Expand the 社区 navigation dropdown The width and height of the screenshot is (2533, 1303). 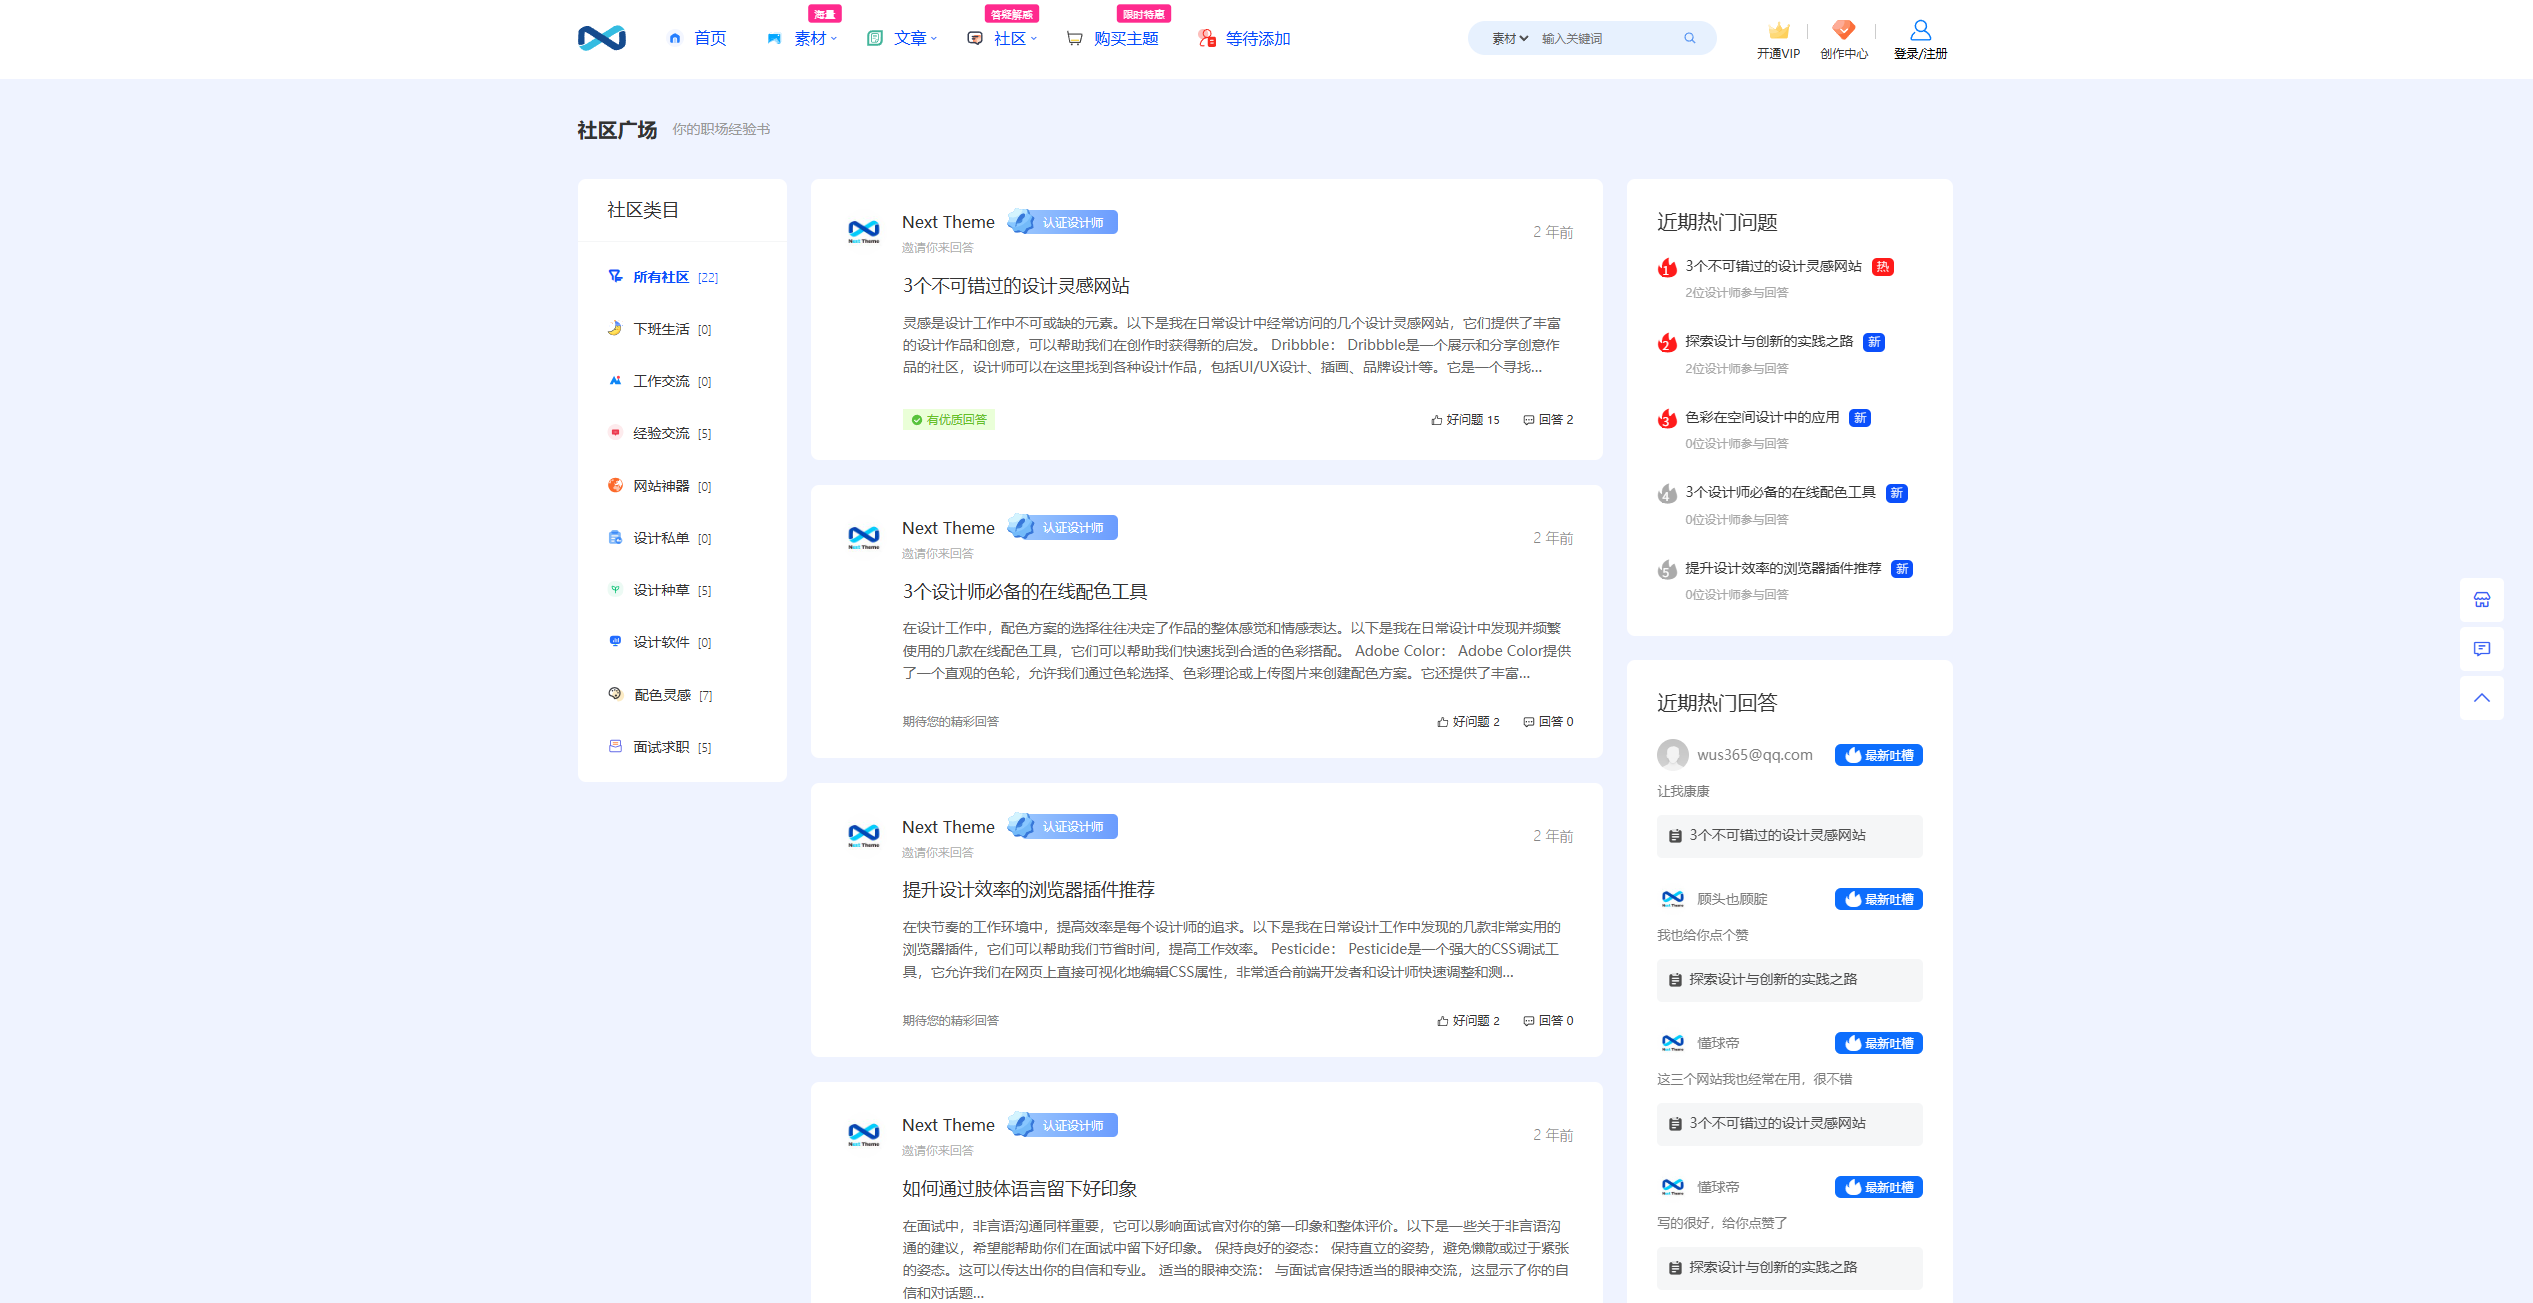pos(1015,38)
